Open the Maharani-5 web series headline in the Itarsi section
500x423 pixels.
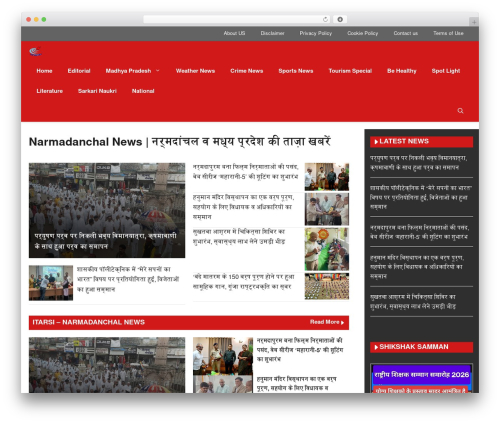tap(300, 350)
